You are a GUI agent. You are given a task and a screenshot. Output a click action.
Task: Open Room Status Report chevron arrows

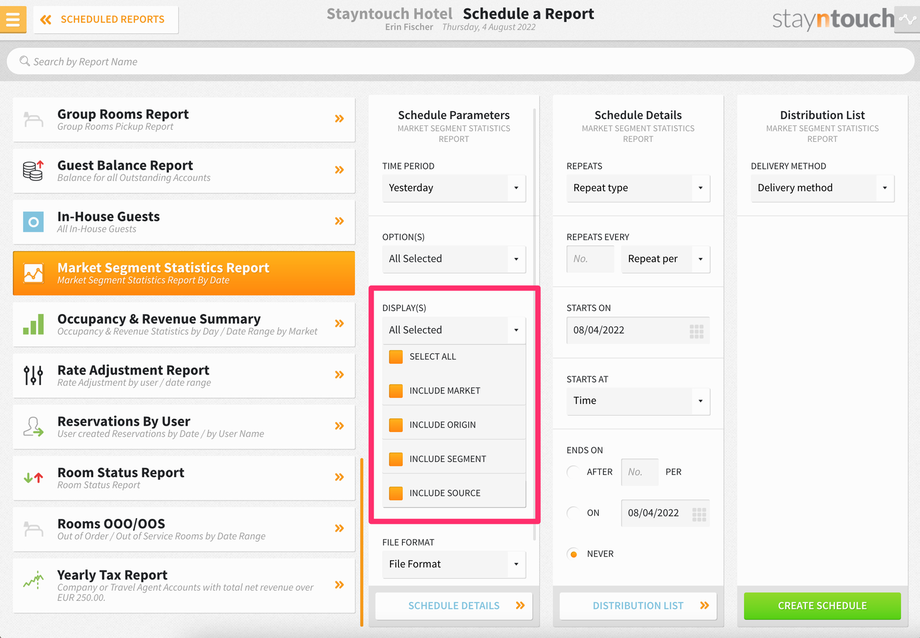click(339, 477)
